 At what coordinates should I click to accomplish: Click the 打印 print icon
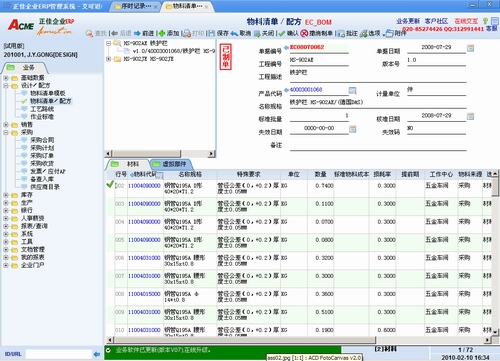pyautogui.click(x=187, y=33)
